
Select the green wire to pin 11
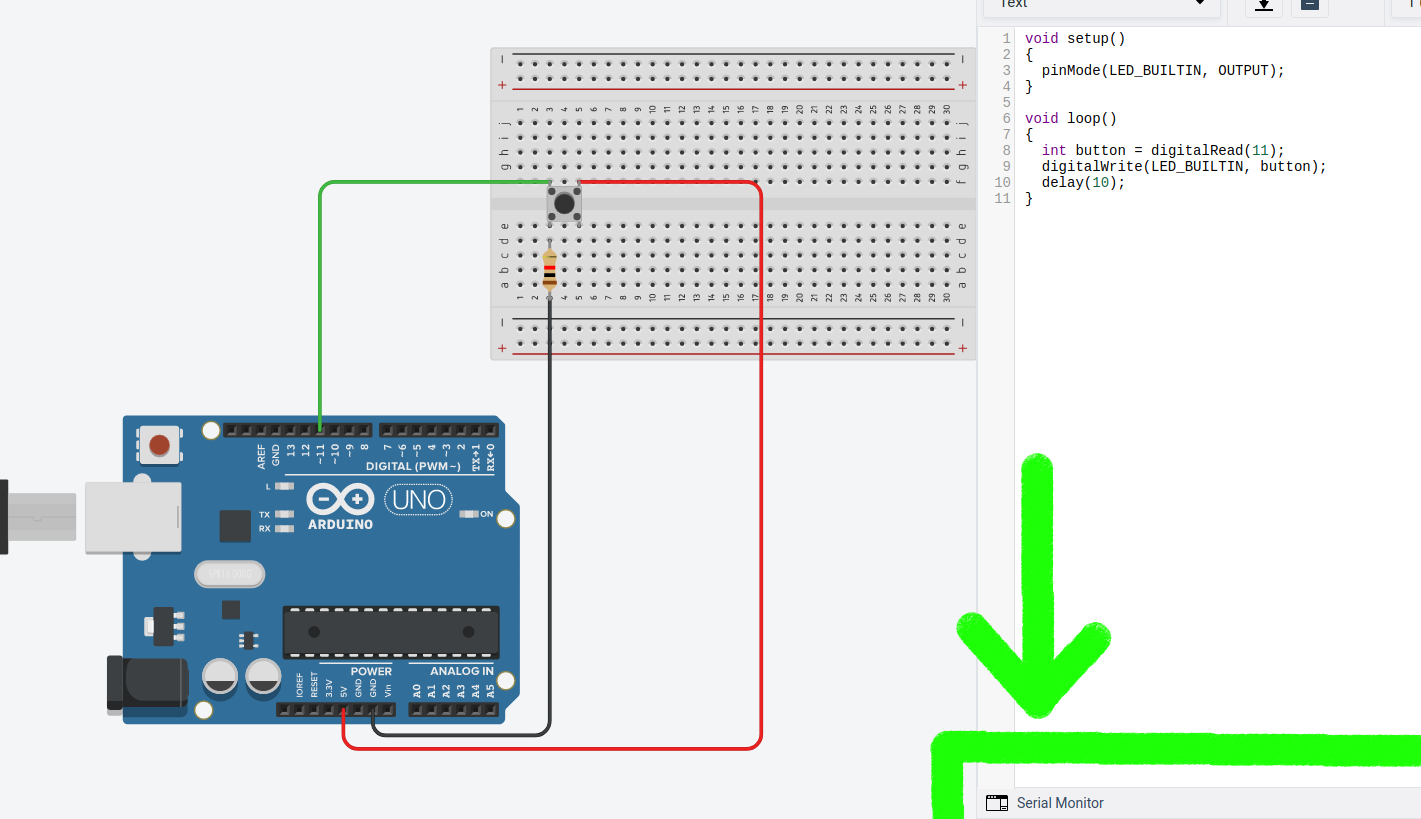point(320,300)
